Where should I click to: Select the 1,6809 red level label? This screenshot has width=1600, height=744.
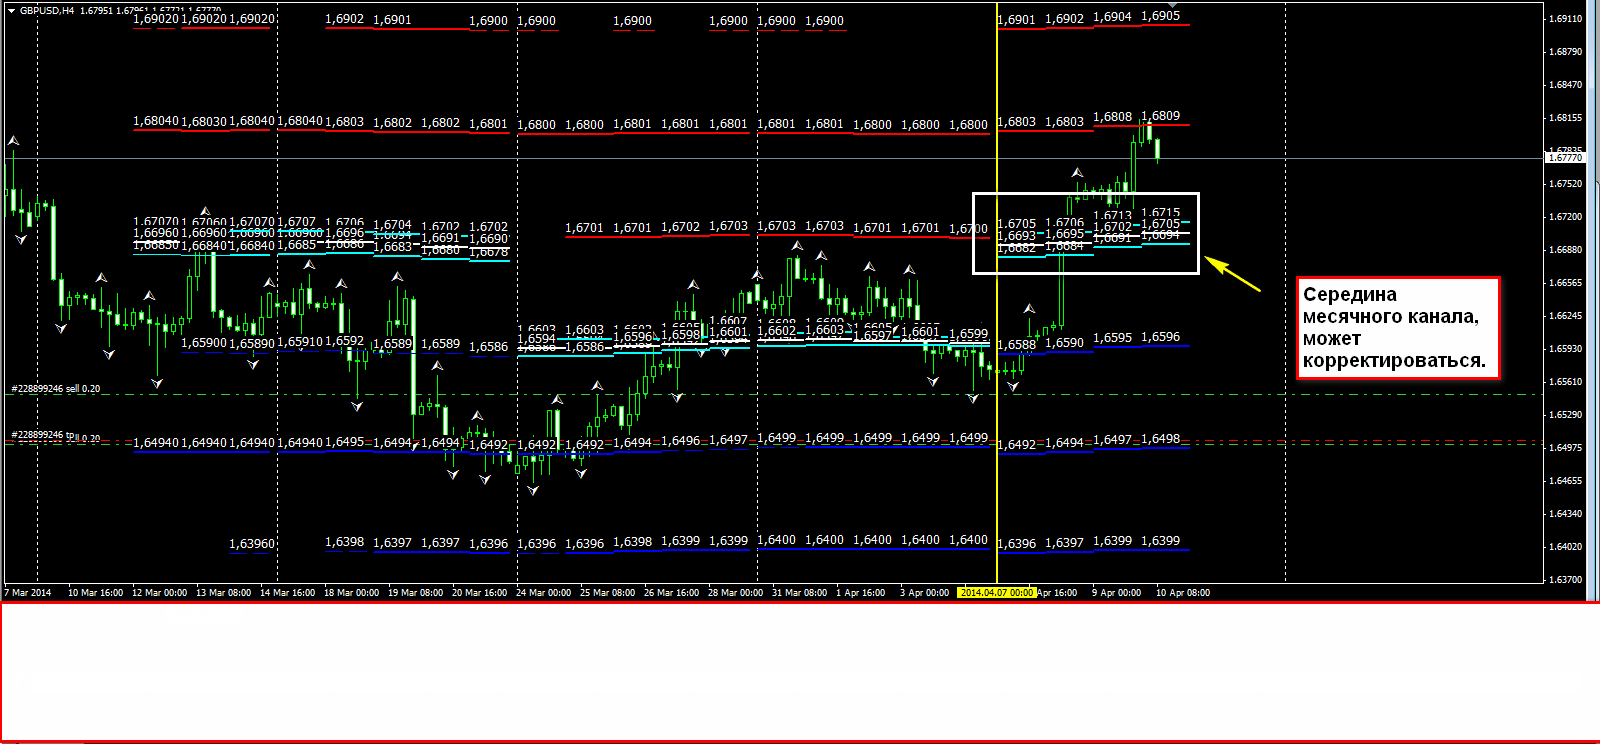coord(1160,116)
